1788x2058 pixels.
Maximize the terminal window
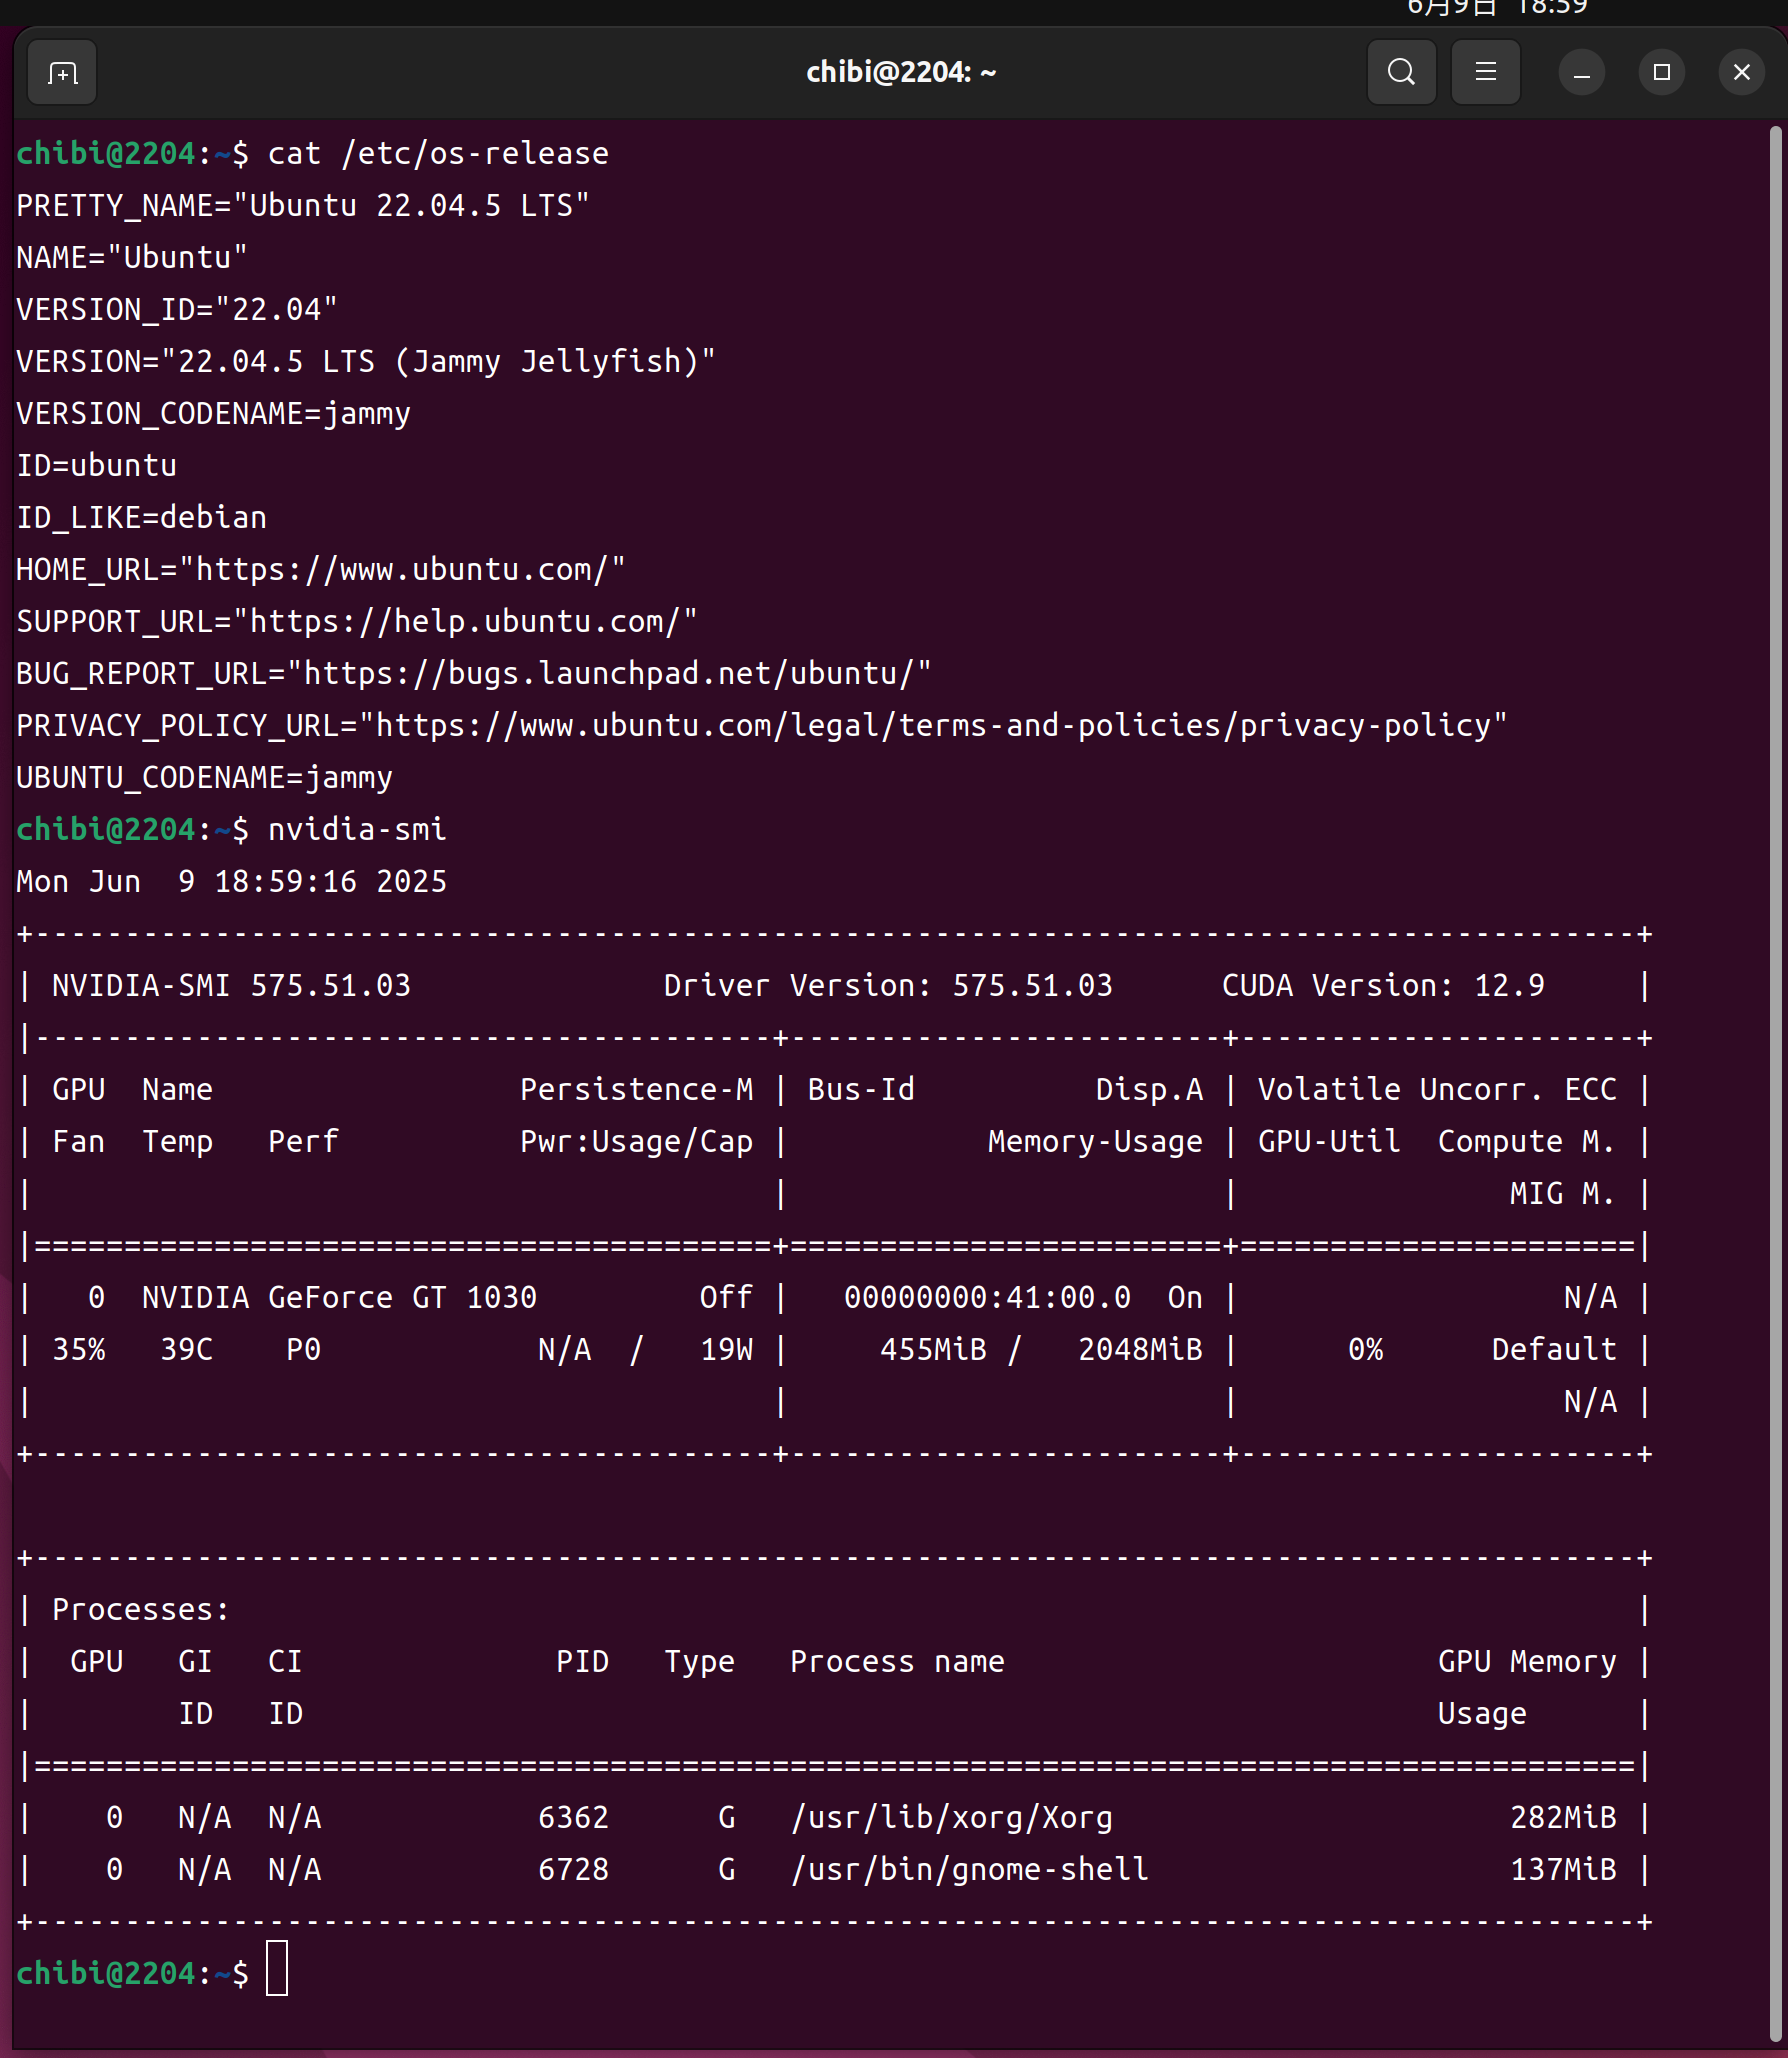click(1661, 73)
